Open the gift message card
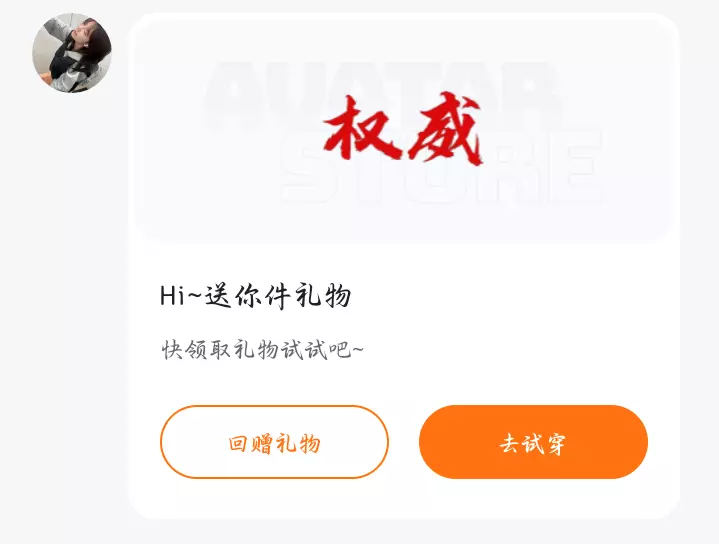 pyautogui.click(x=404, y=266)
